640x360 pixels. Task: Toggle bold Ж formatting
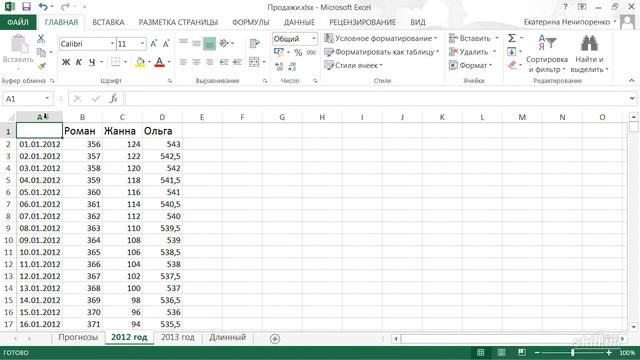[66, 62]
